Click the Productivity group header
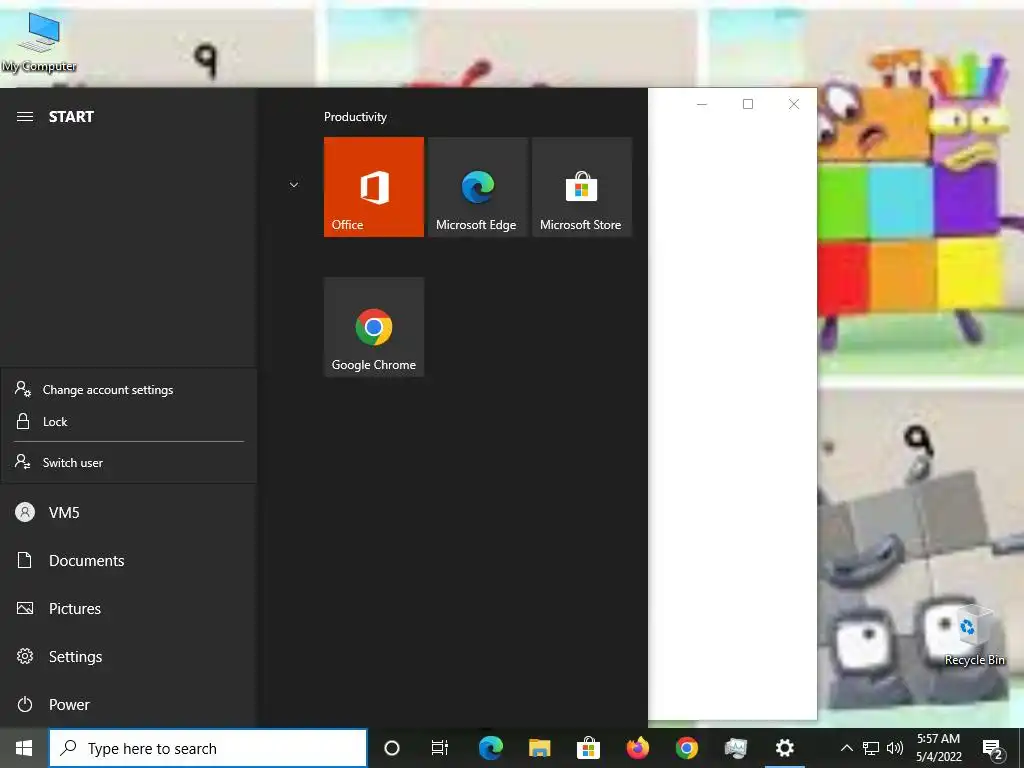1024x768 pixels. tap(355, 117)
